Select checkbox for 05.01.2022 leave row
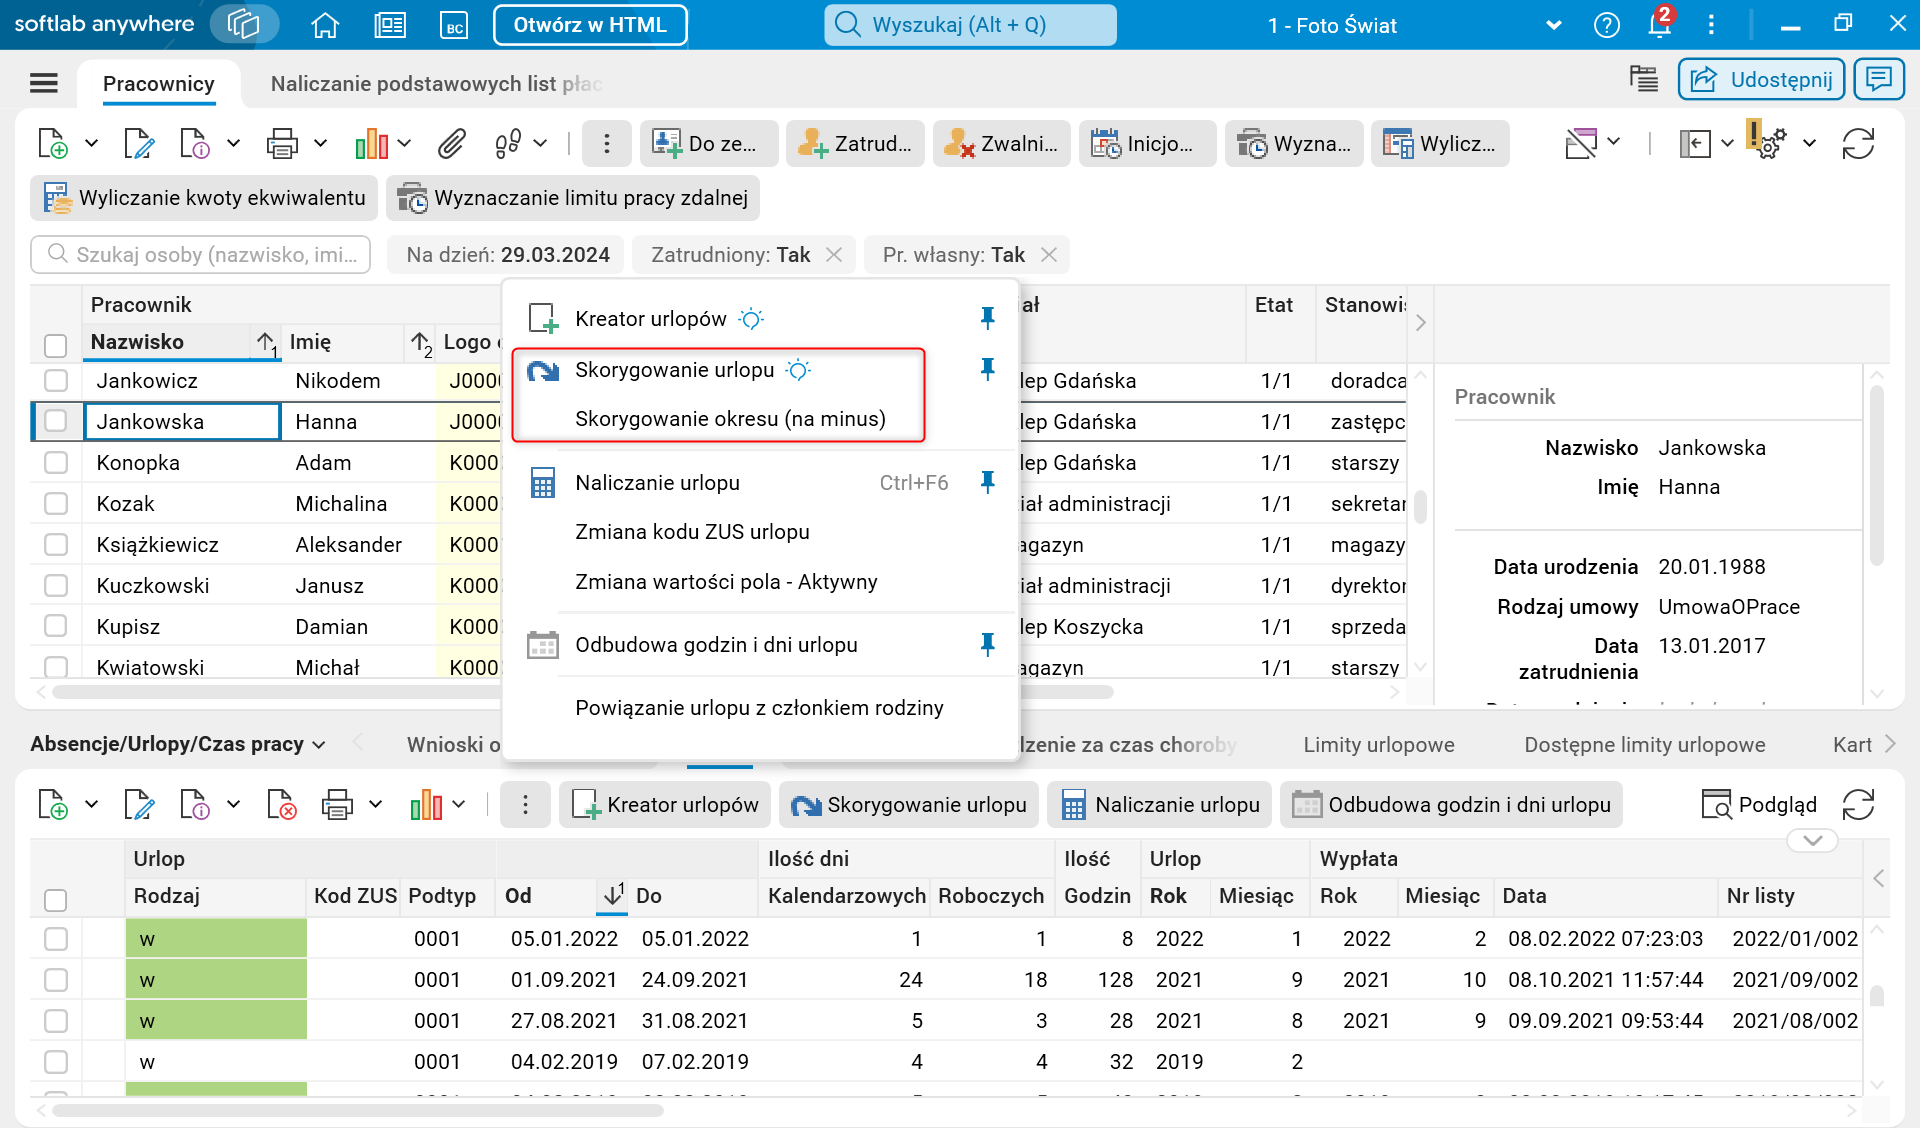The height and width of the screenshot is (1128, 1920). tap(56, 939)
